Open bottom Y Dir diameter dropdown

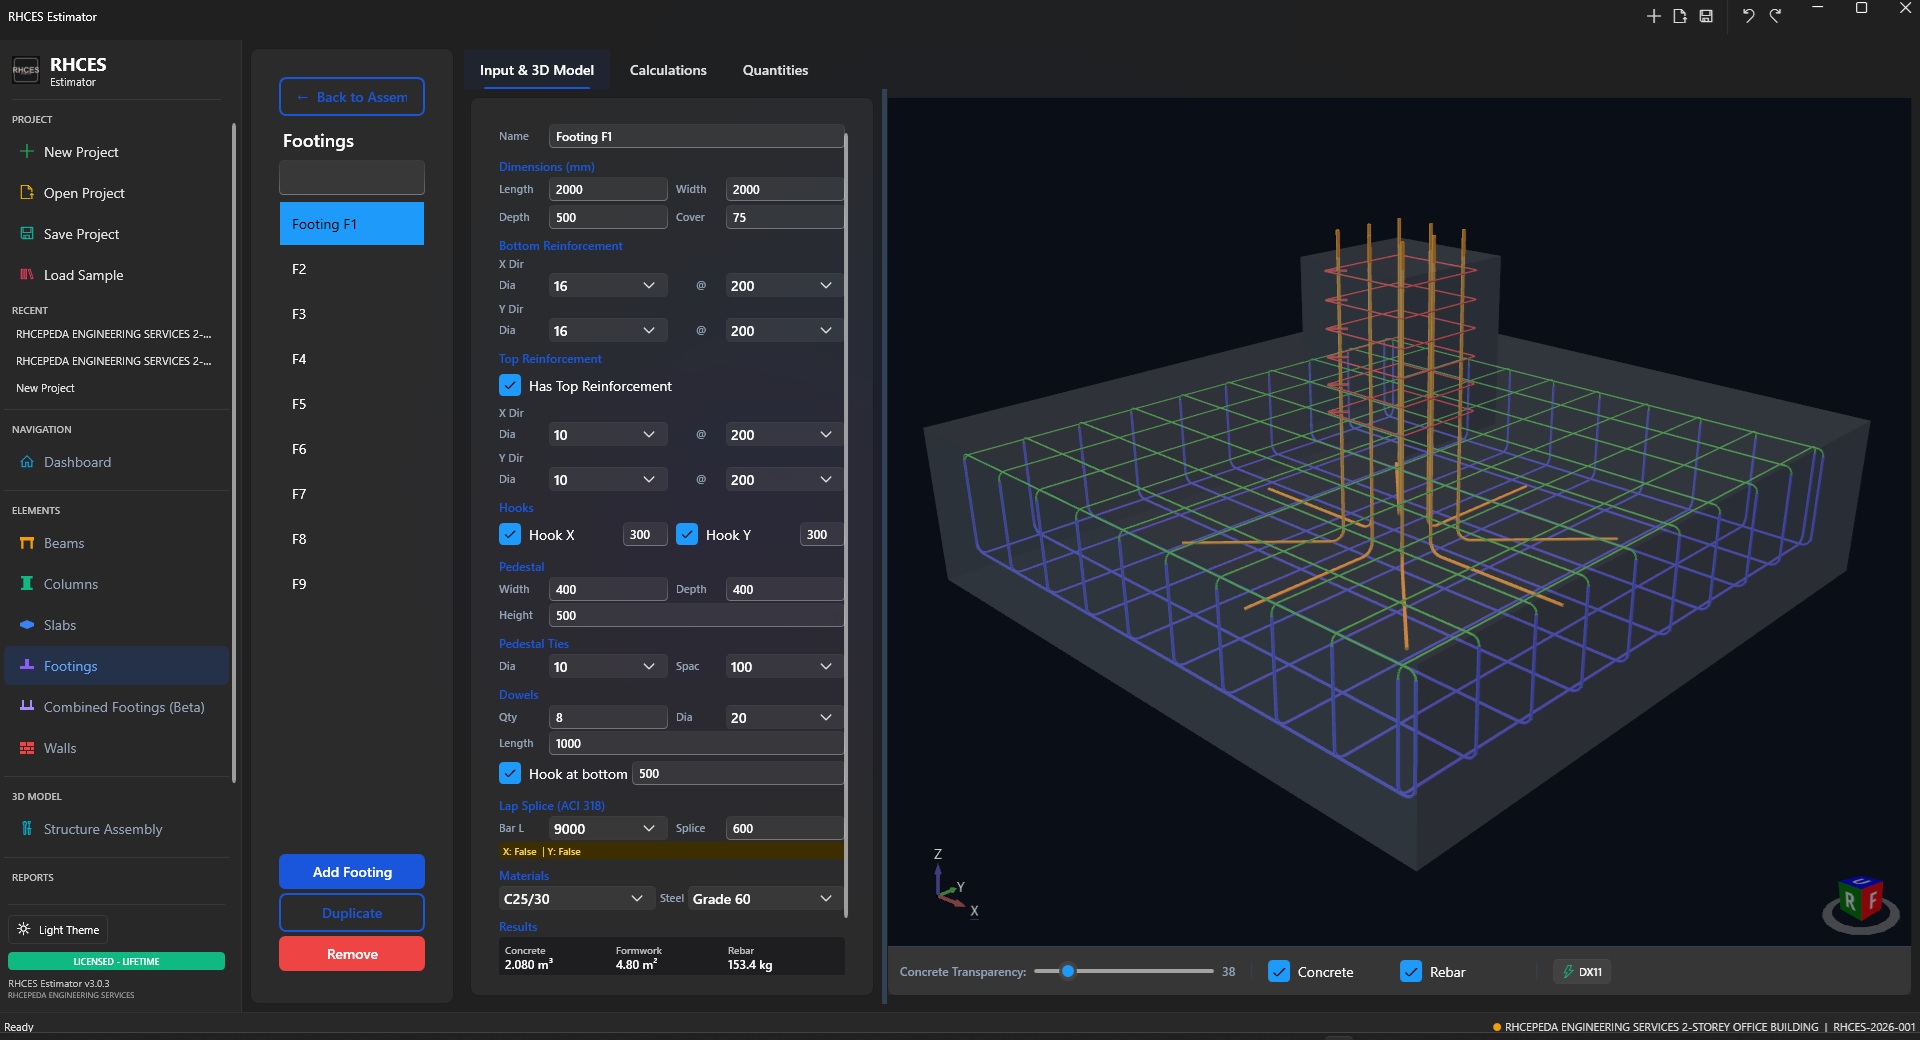[607, 331]
